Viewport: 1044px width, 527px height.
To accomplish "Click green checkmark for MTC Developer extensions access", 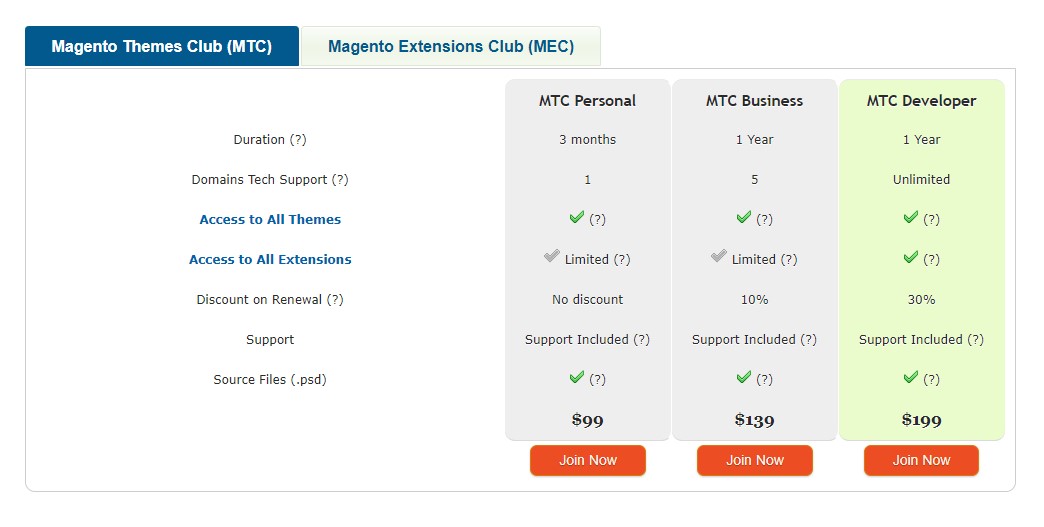I will [x=911, y=257].
